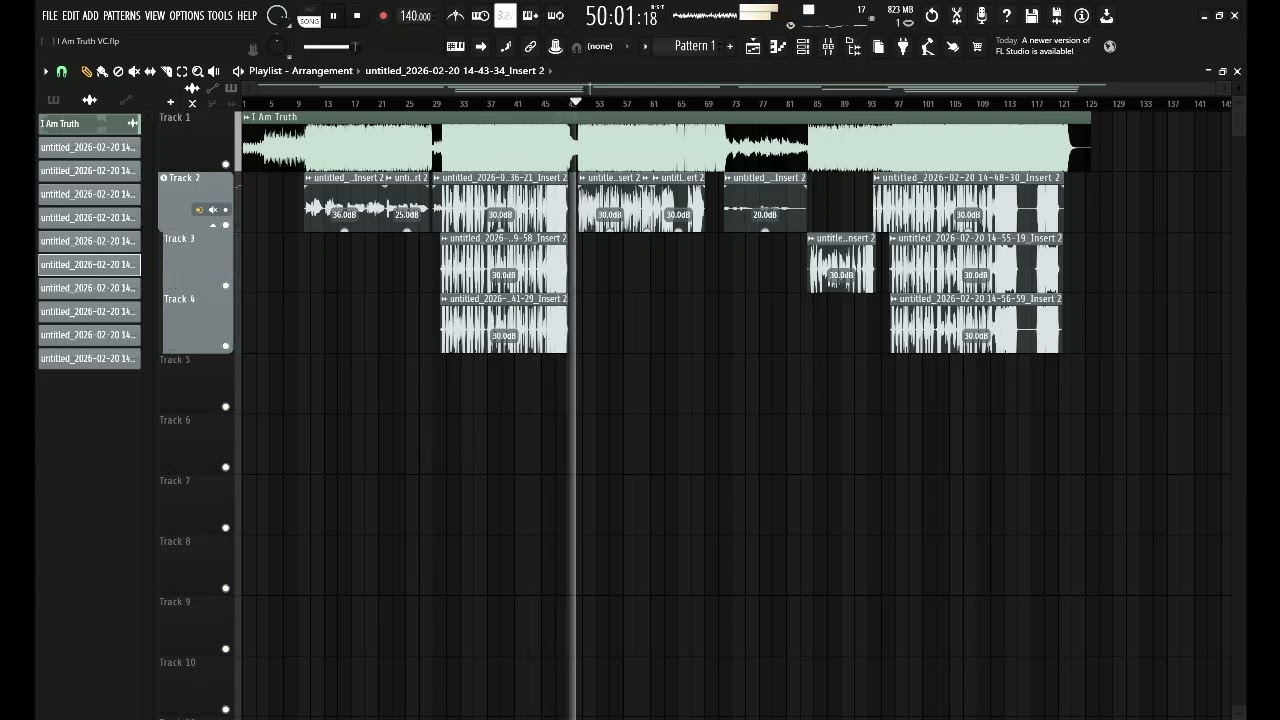Toggle the recording countdown 3.2.1

505,16
